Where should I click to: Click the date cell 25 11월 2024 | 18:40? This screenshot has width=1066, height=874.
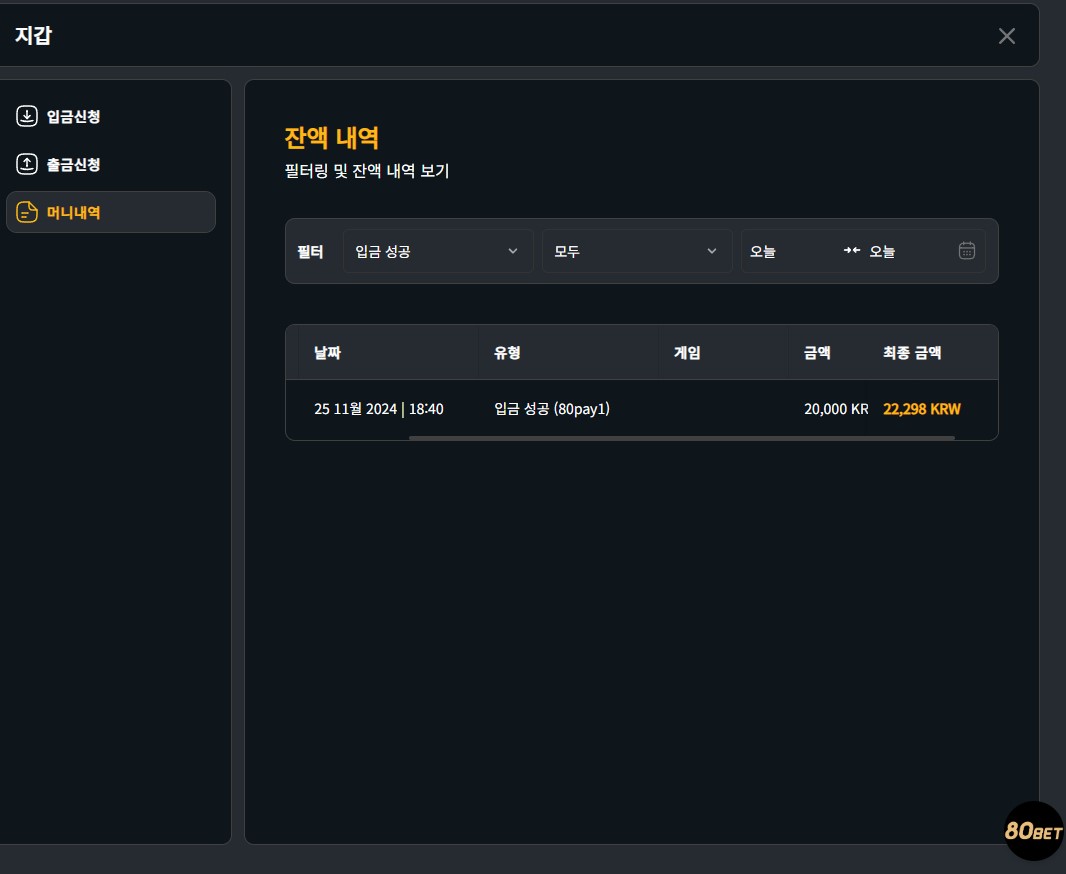tap(379, 409)
